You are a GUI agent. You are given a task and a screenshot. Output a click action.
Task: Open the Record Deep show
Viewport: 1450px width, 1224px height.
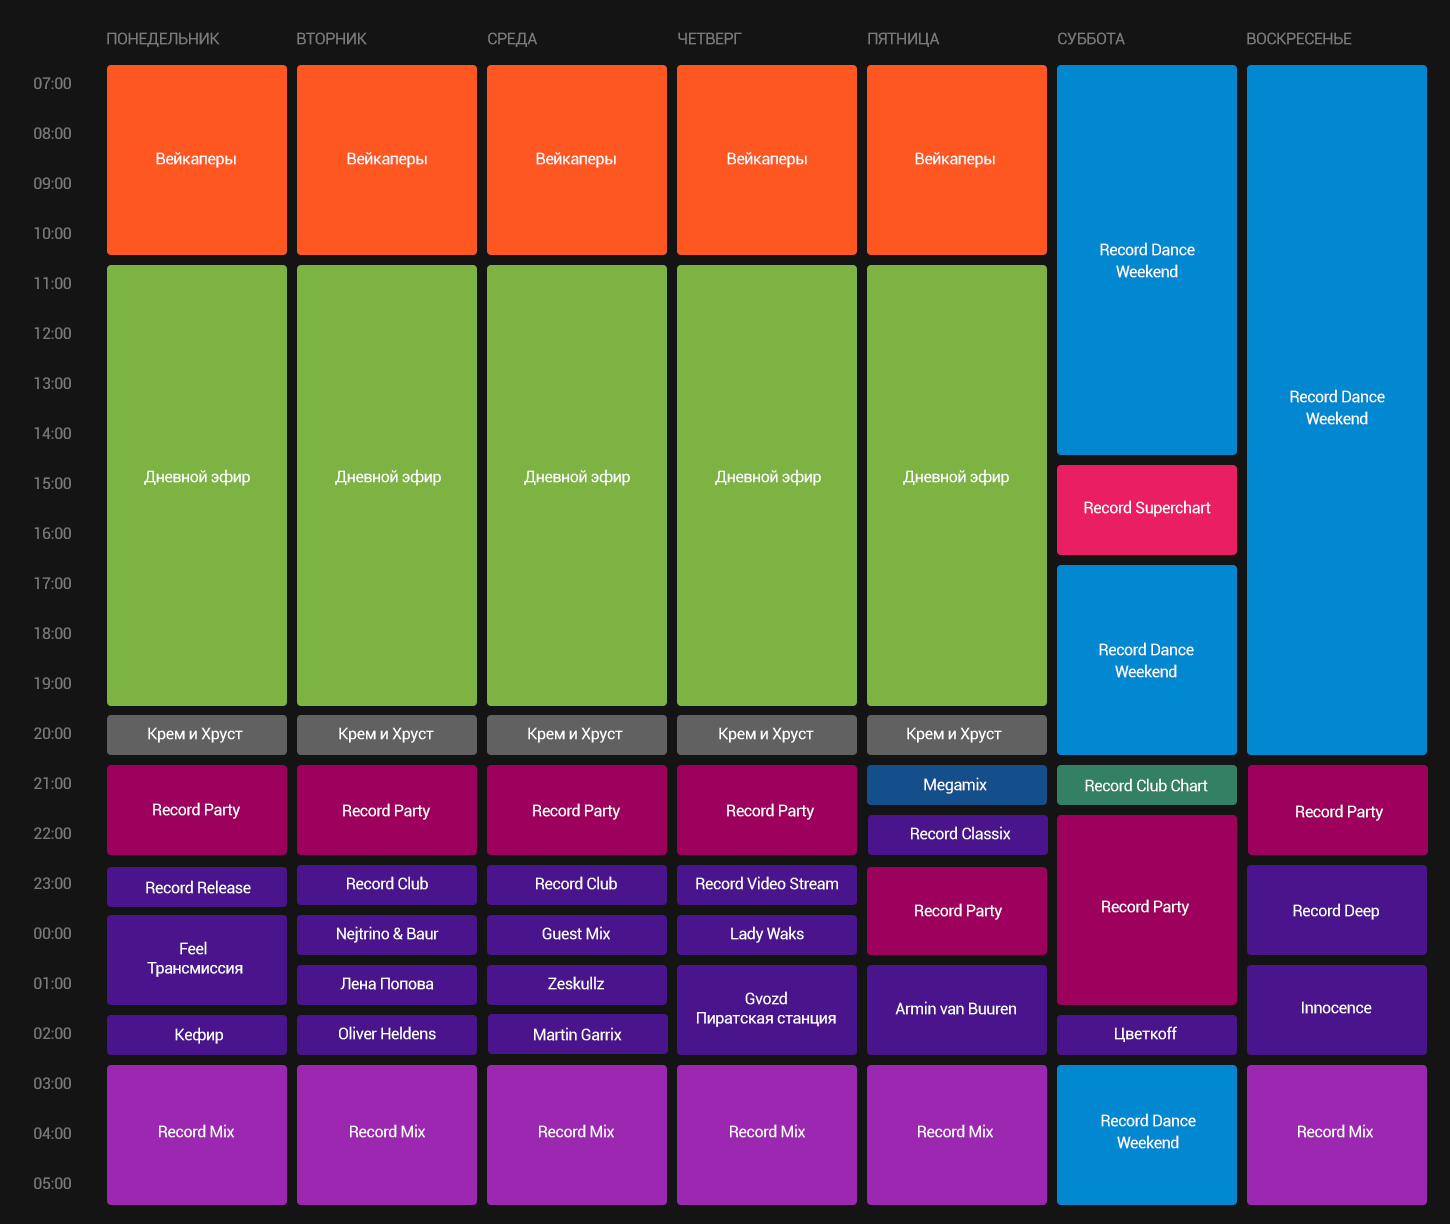1337,910
